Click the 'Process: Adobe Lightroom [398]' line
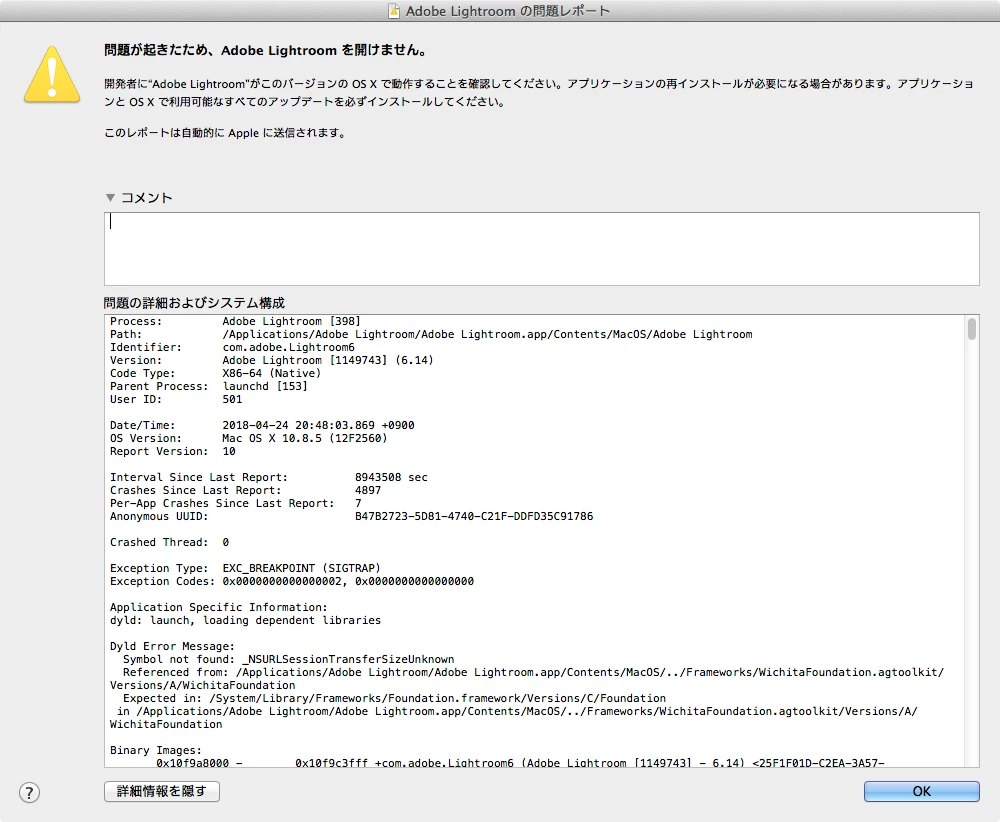 (x=235, y=321)
